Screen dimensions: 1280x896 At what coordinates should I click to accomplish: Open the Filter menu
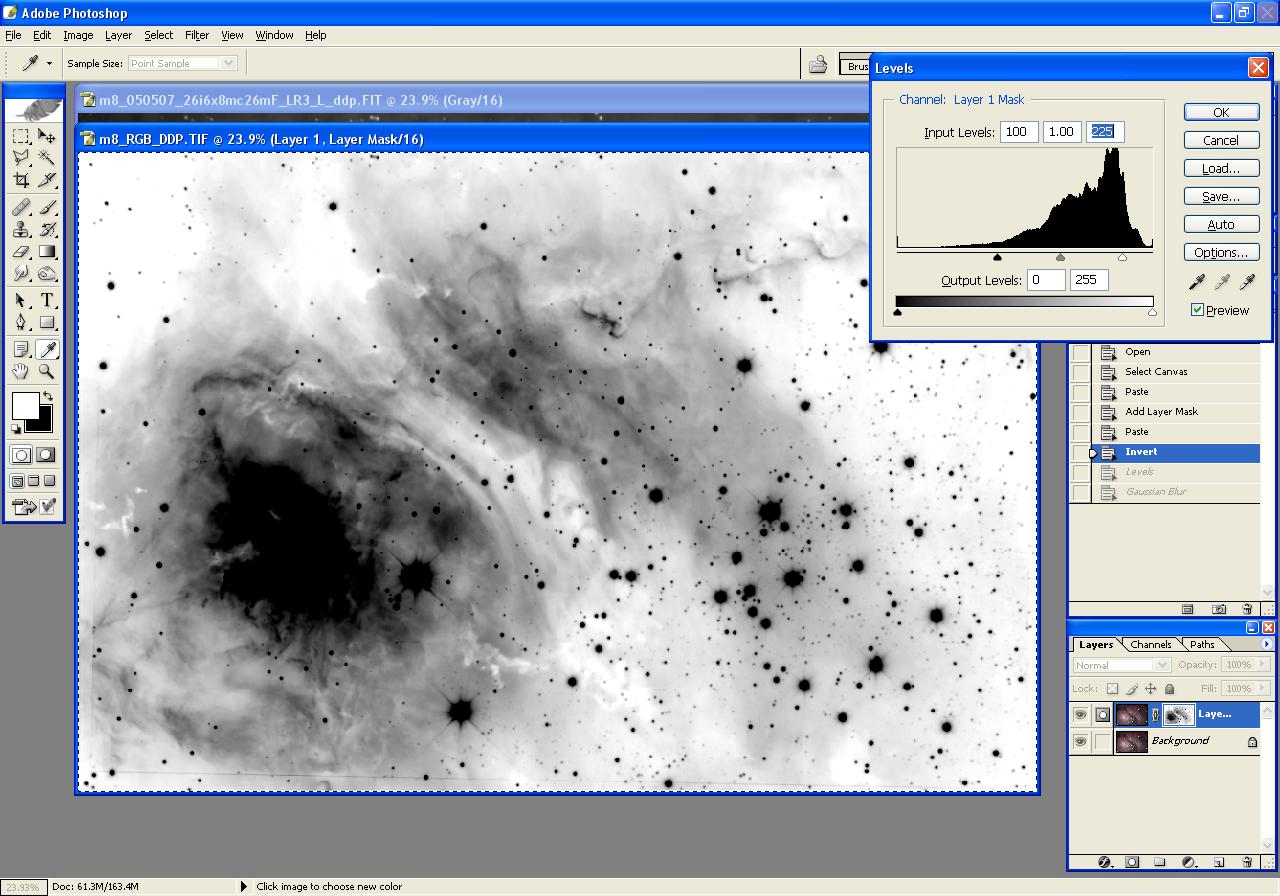(197, 35)
